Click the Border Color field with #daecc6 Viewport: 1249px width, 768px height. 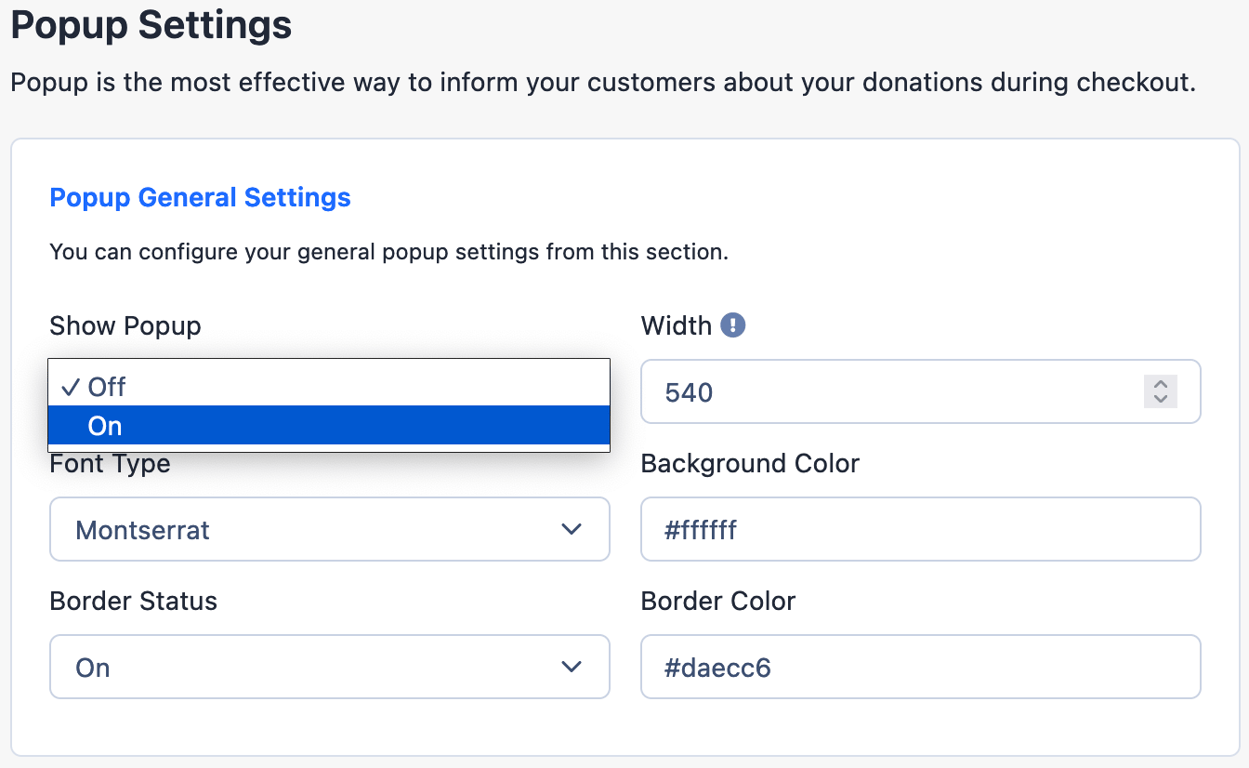coord(920,666)
